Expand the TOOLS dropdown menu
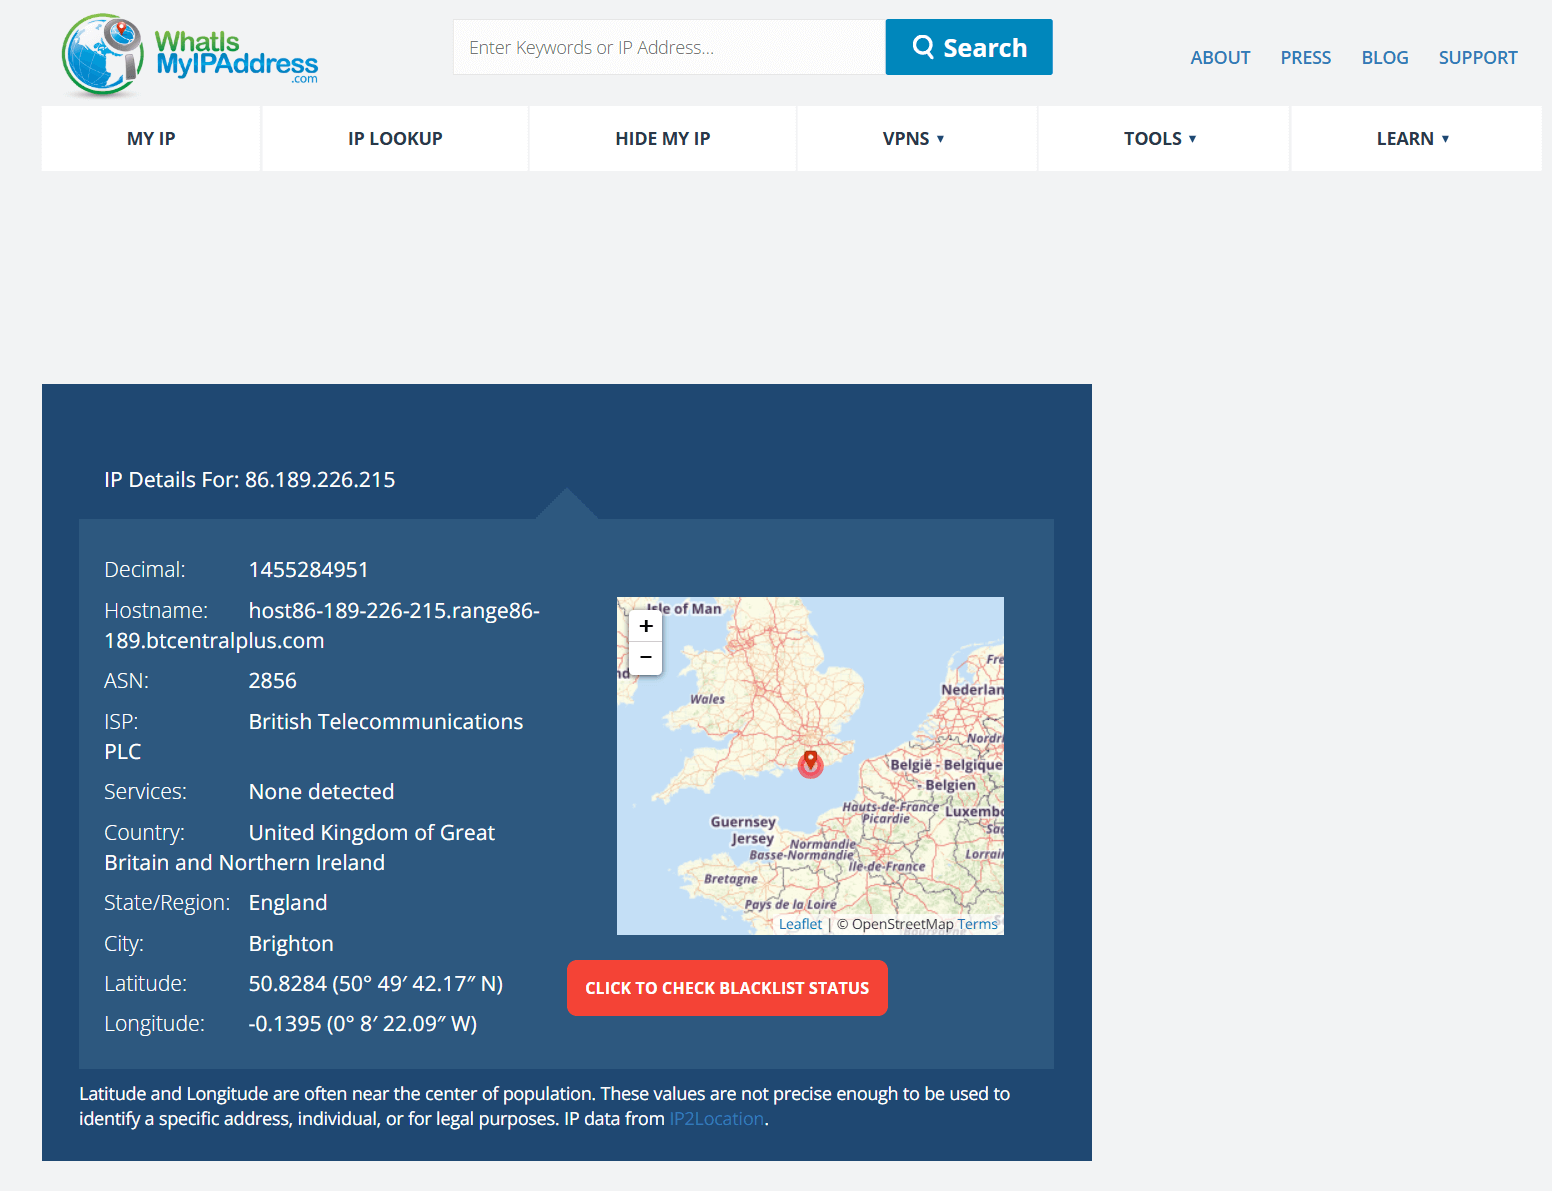The height and width of the screenshot is (1191, 1552). click(x=1162, y=139)
